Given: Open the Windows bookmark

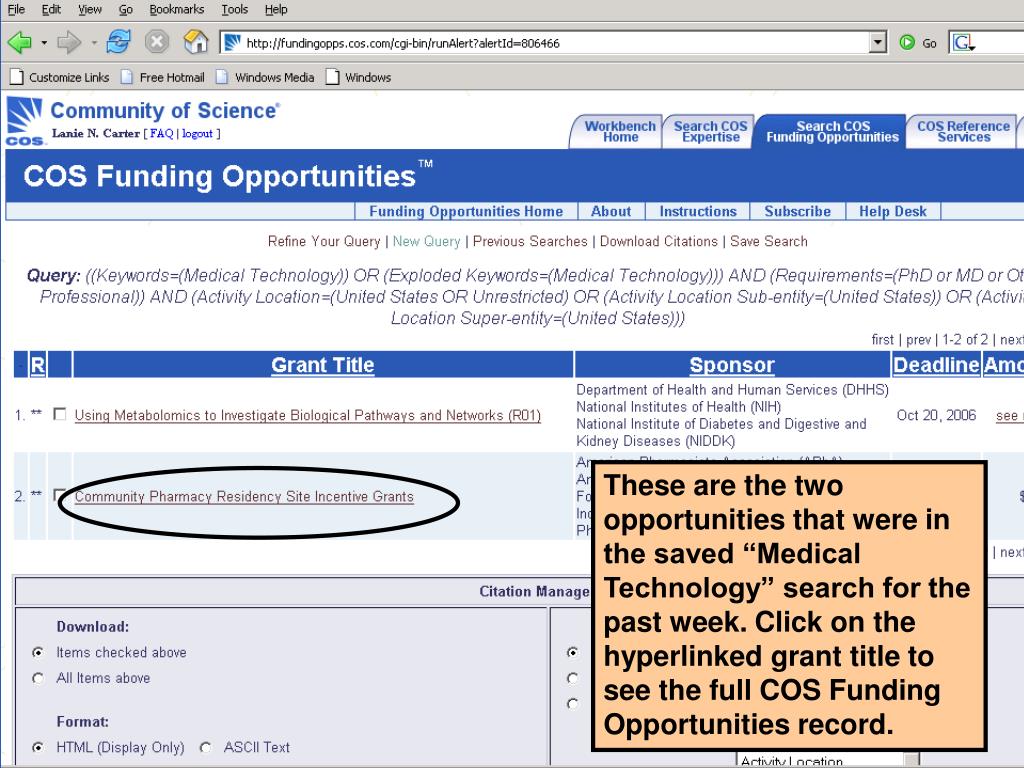Looking at the screenshot, I should pyautogui.click(x=359, y=77).
